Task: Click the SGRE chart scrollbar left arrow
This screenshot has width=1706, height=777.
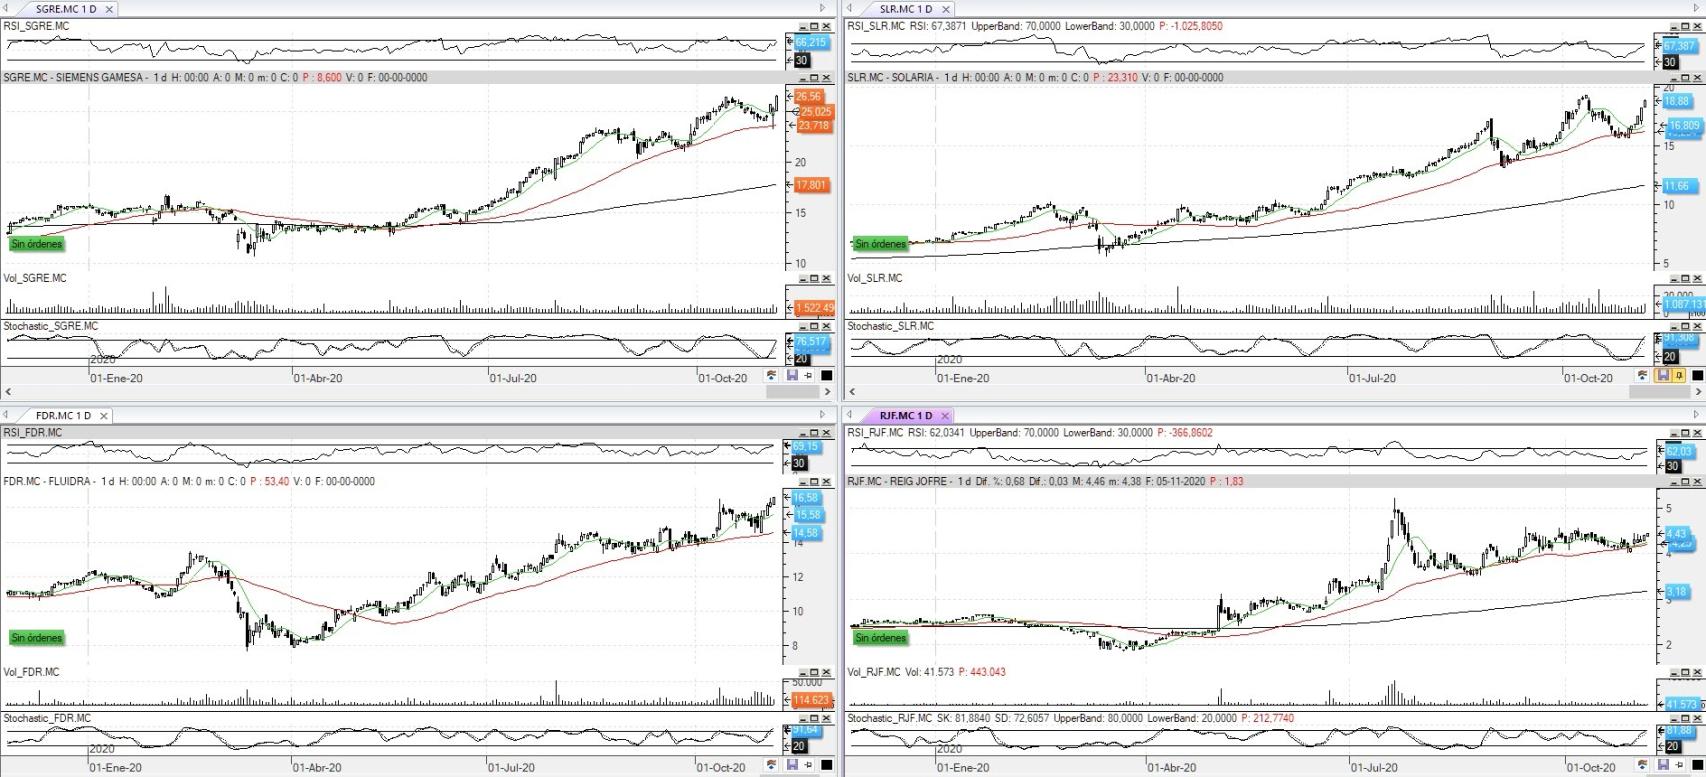Action: 9,392
